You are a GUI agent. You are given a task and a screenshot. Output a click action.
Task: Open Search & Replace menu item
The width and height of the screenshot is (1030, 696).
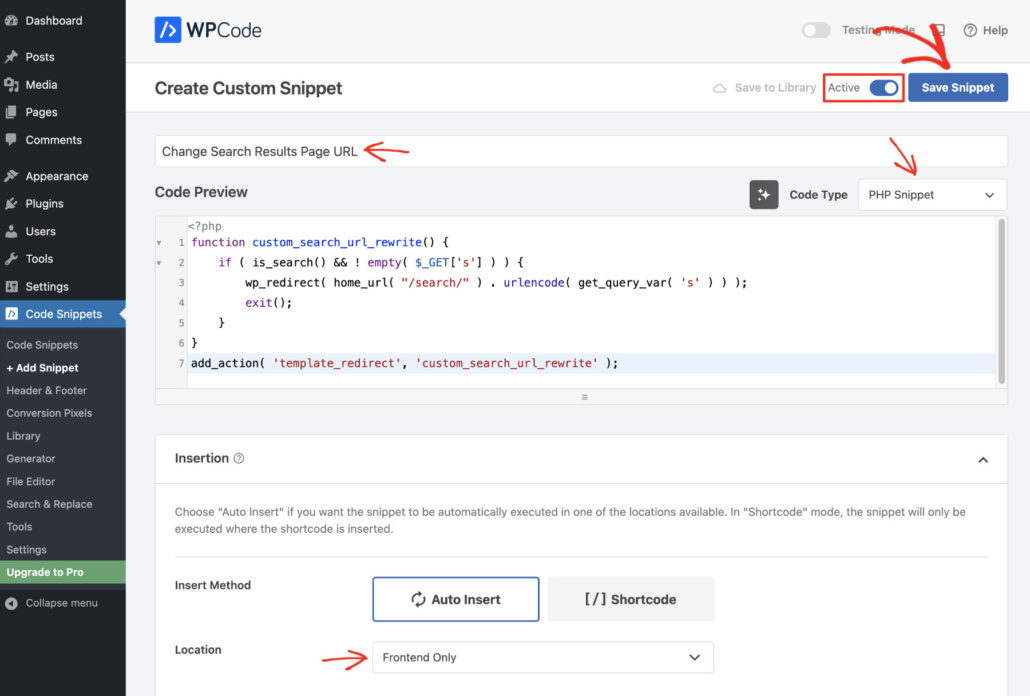(49, 504)
